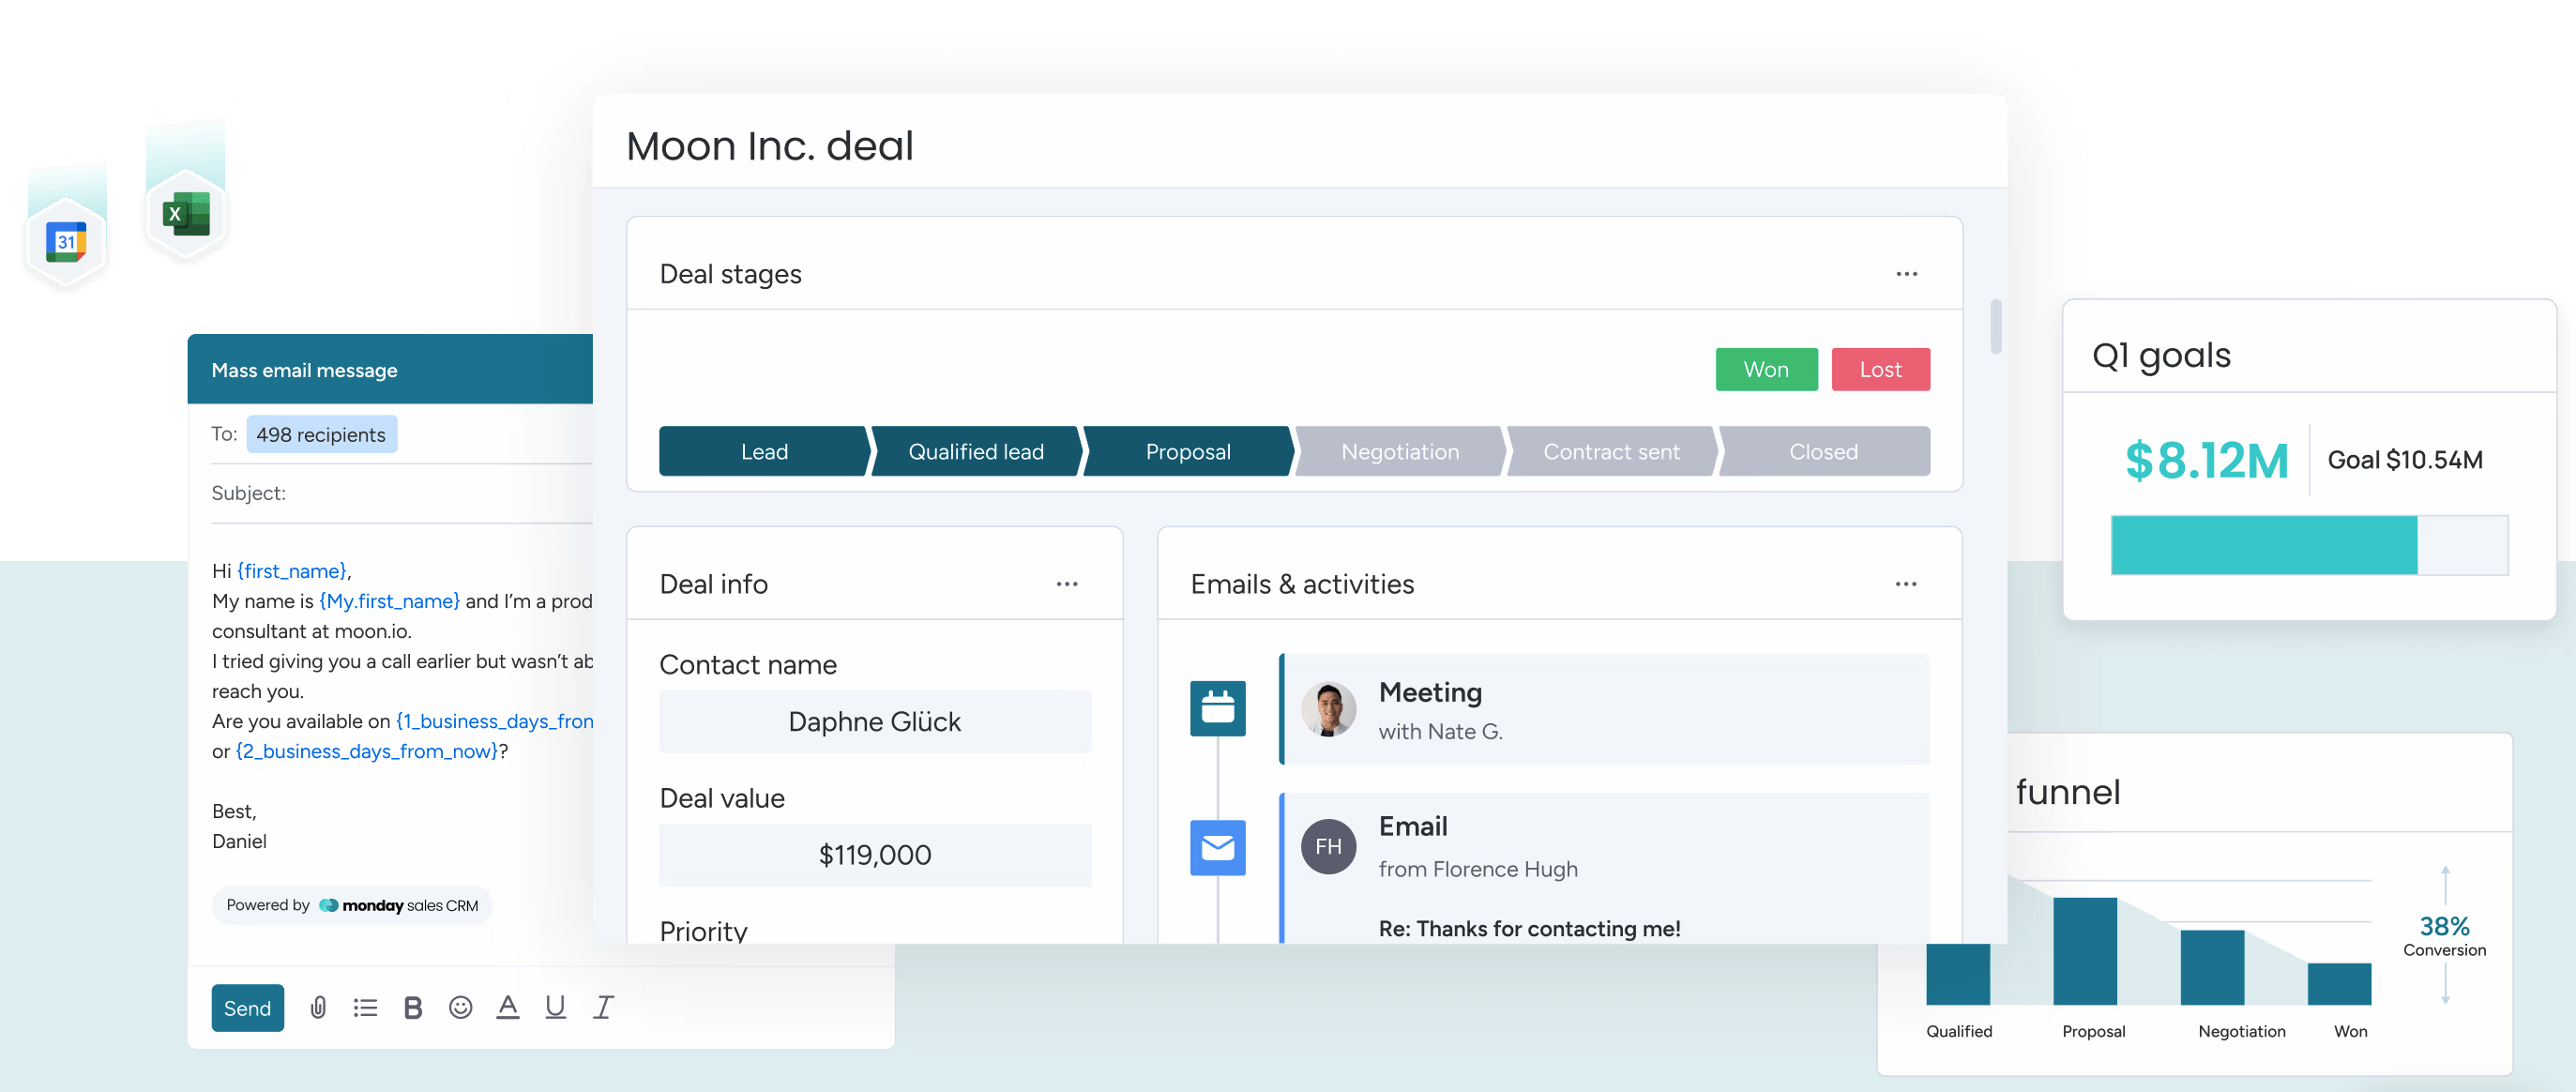Click the email envelope icon next to Florence Hugh
Image resolution: width=2576 pixels, height=1092 pixels.
click(1217, 847)
